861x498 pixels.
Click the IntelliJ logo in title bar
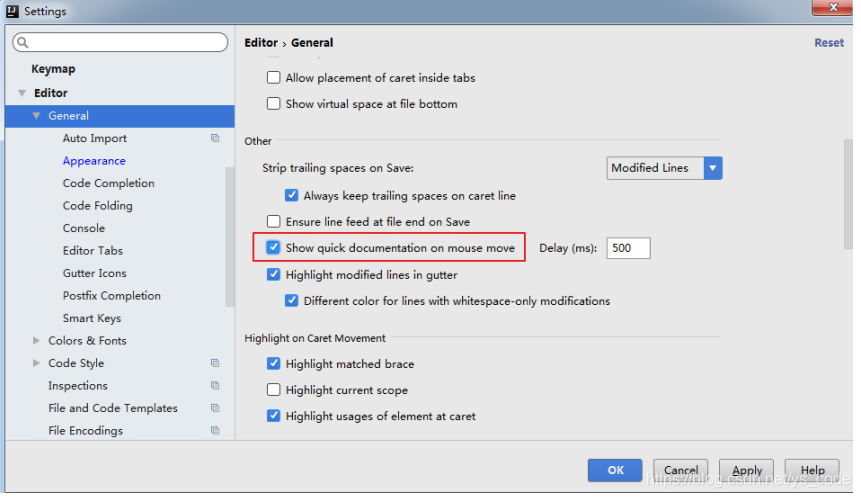point(12,11)
